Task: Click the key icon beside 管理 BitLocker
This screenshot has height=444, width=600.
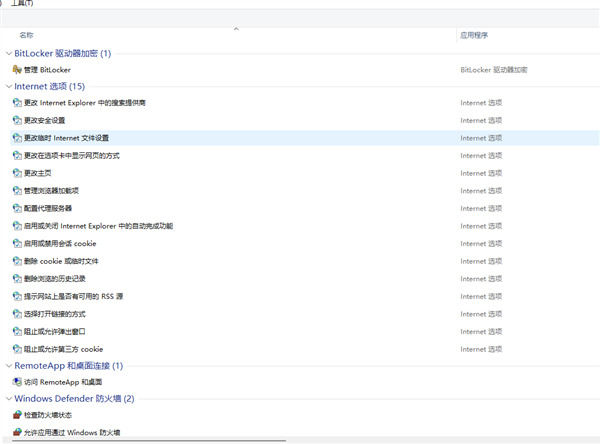Action: coord(17,70)
